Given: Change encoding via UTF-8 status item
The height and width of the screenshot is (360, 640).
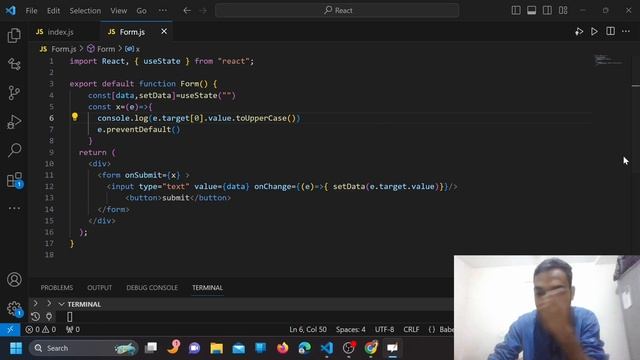Looking at the screenshot, I should [x=384, y=329].
